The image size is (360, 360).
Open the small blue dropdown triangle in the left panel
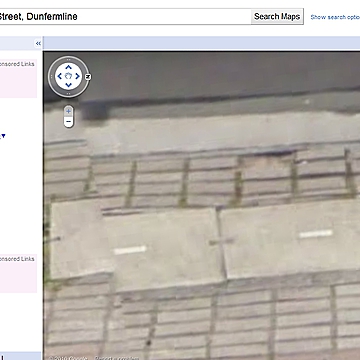[3, 136]
